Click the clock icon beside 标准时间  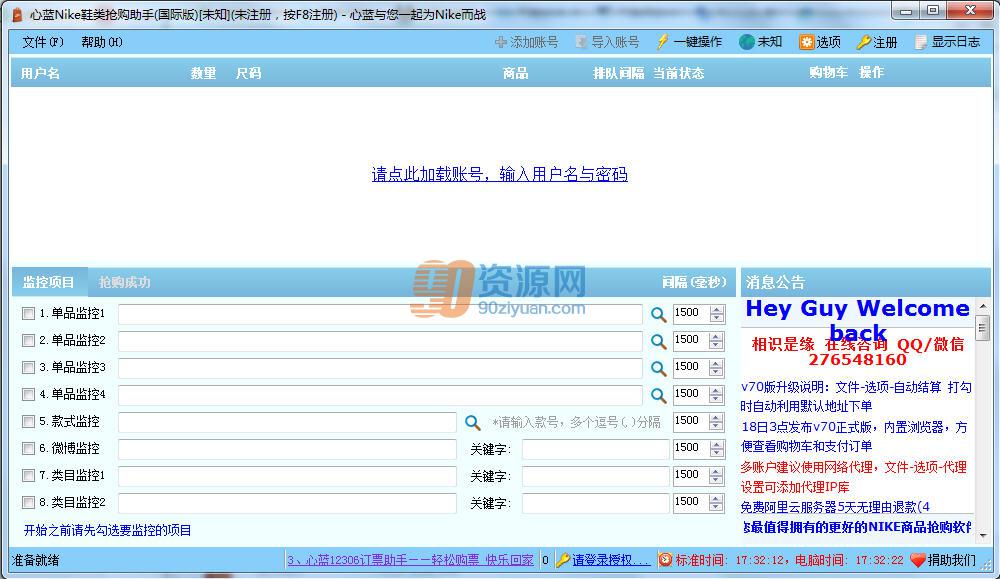[x=665, y=560]
